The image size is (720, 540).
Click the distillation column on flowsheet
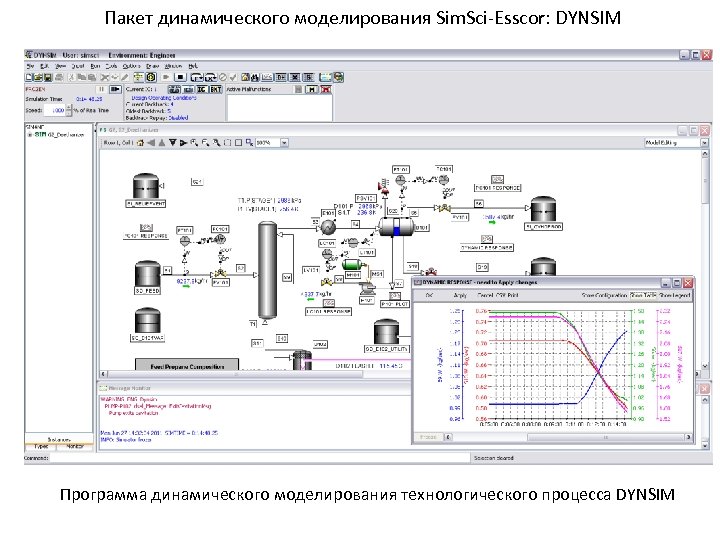click(x=267, y=270)
